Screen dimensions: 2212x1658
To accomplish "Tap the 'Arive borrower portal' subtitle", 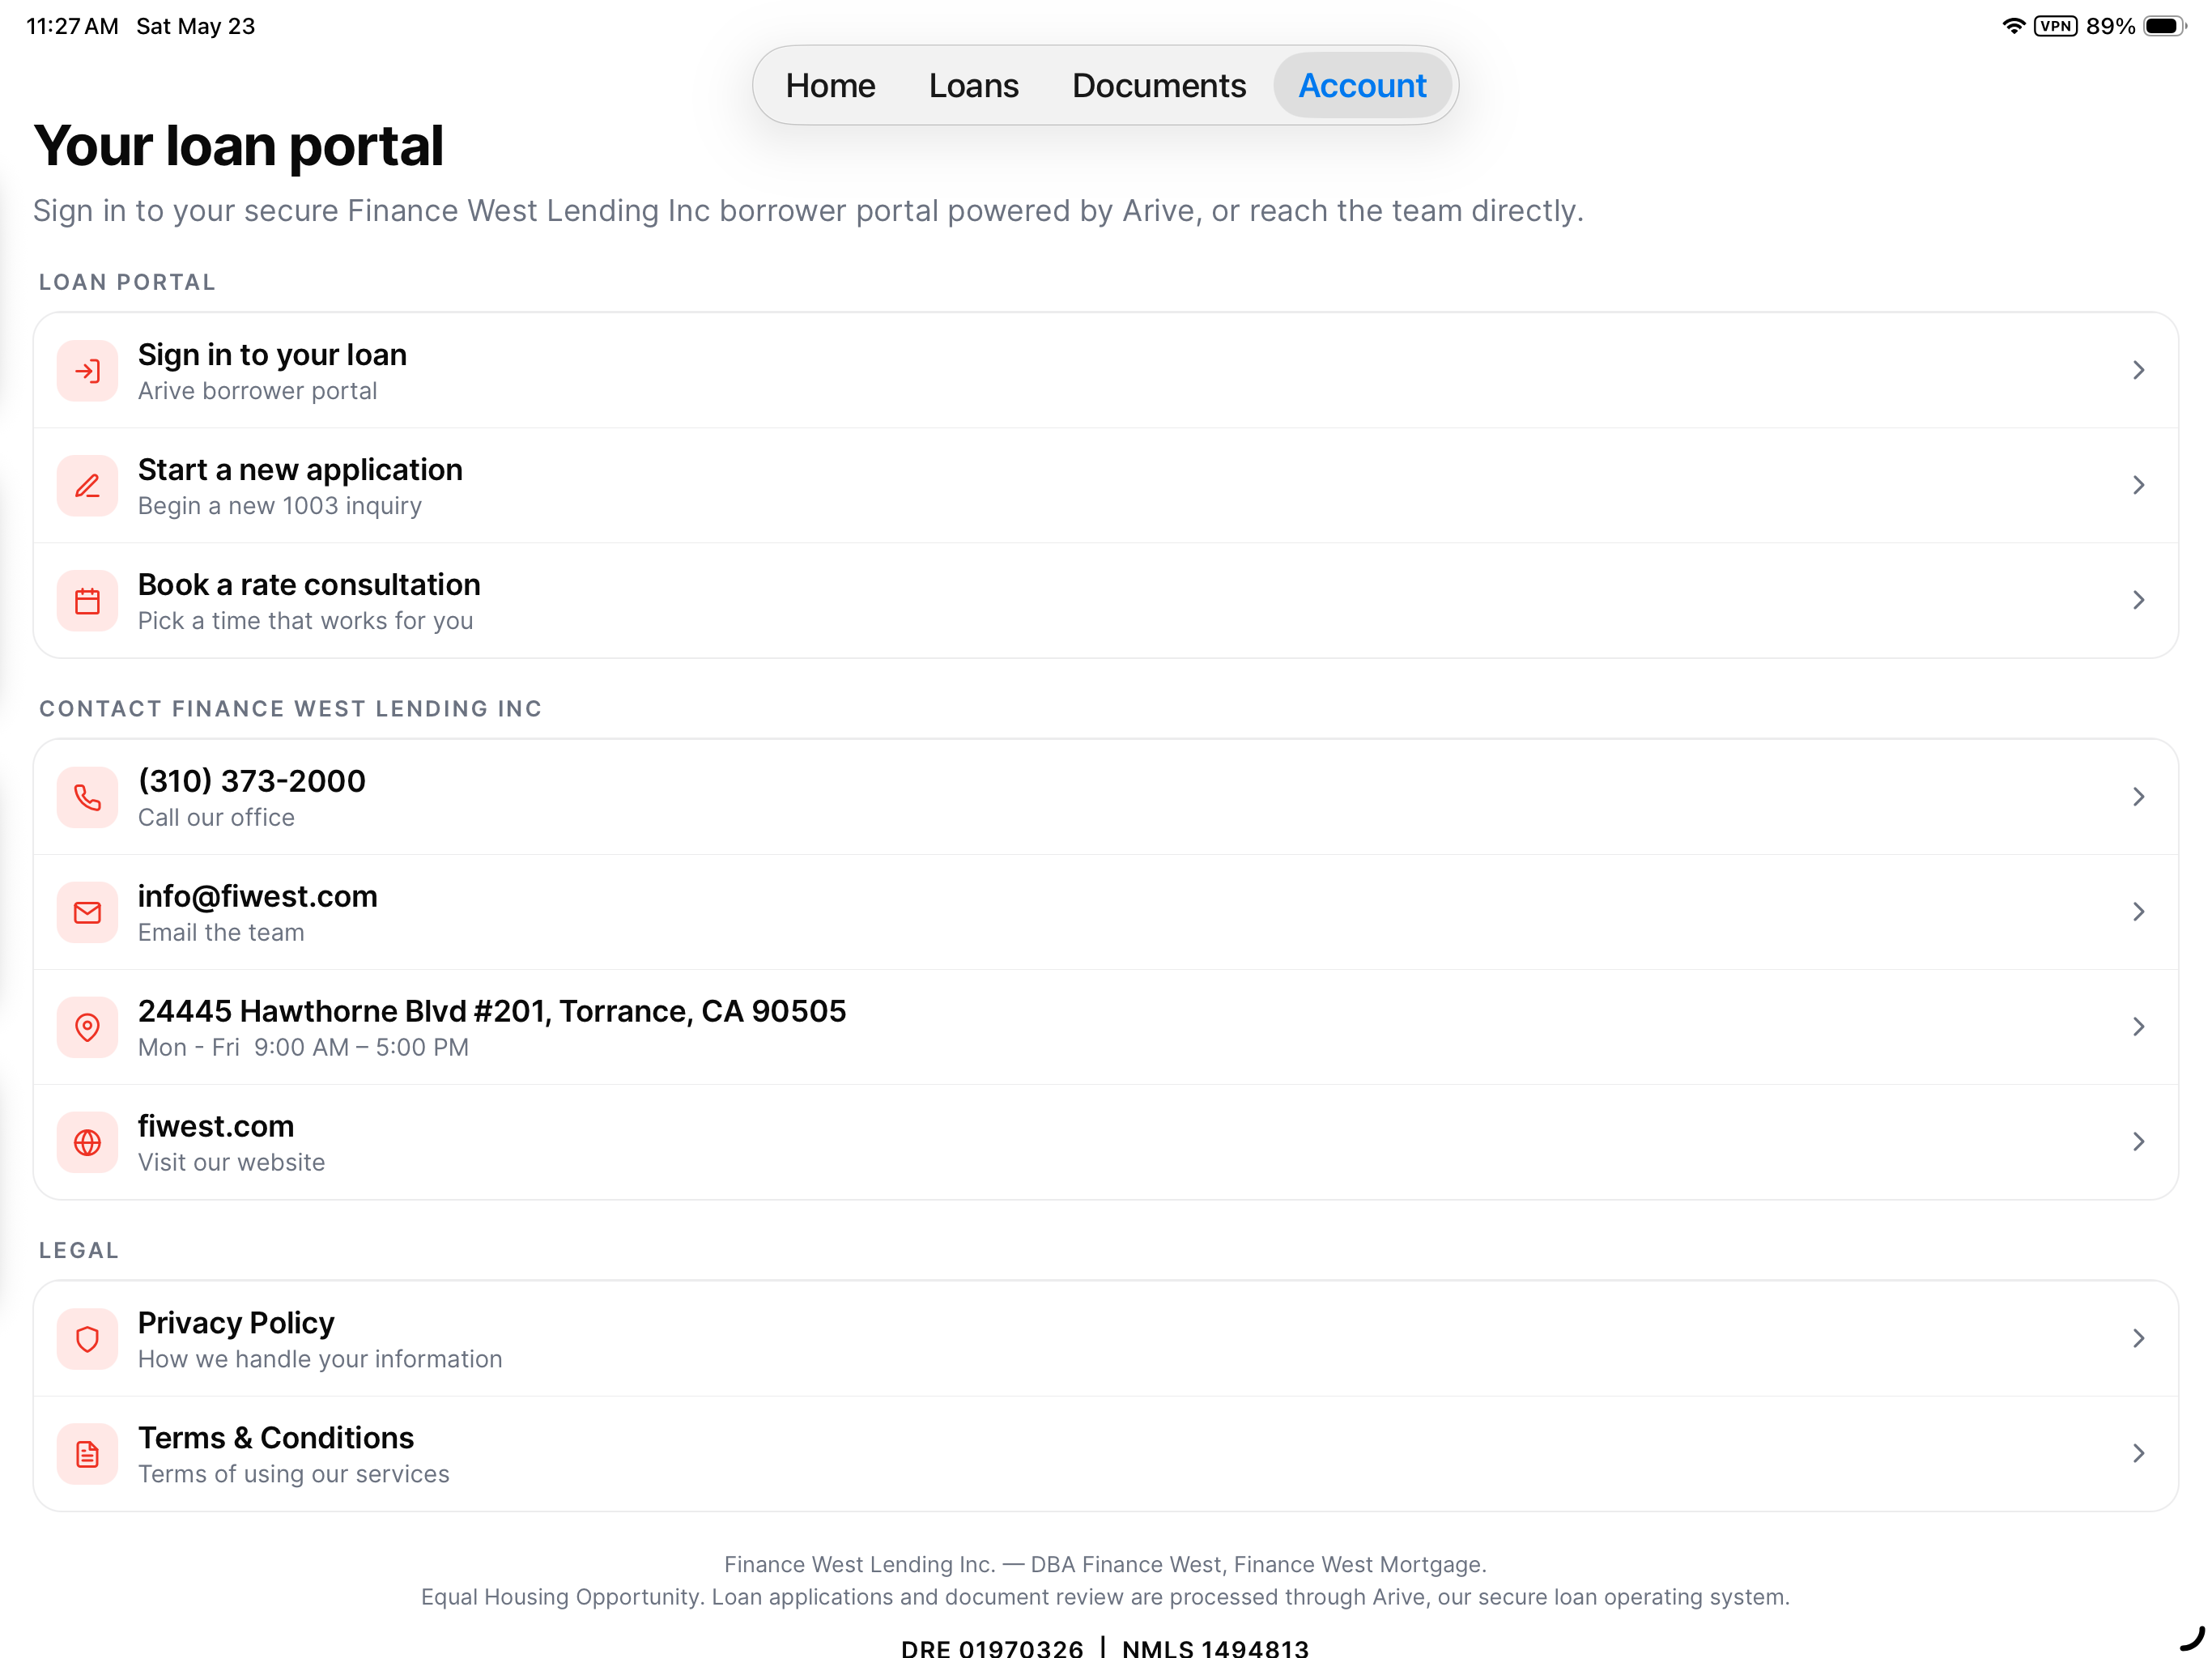I will point(257,391).
